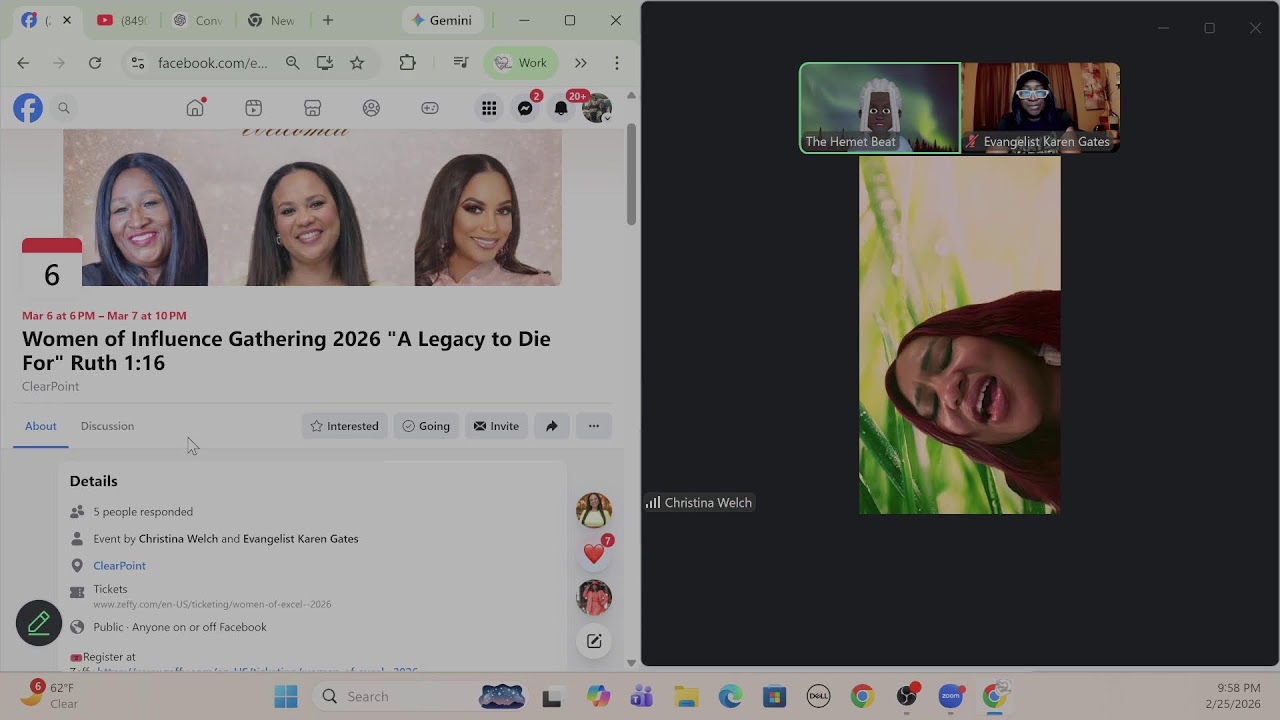Open the Facebook Reels video icon
The width and height of the screenshot is (1280, 720).
254,108
